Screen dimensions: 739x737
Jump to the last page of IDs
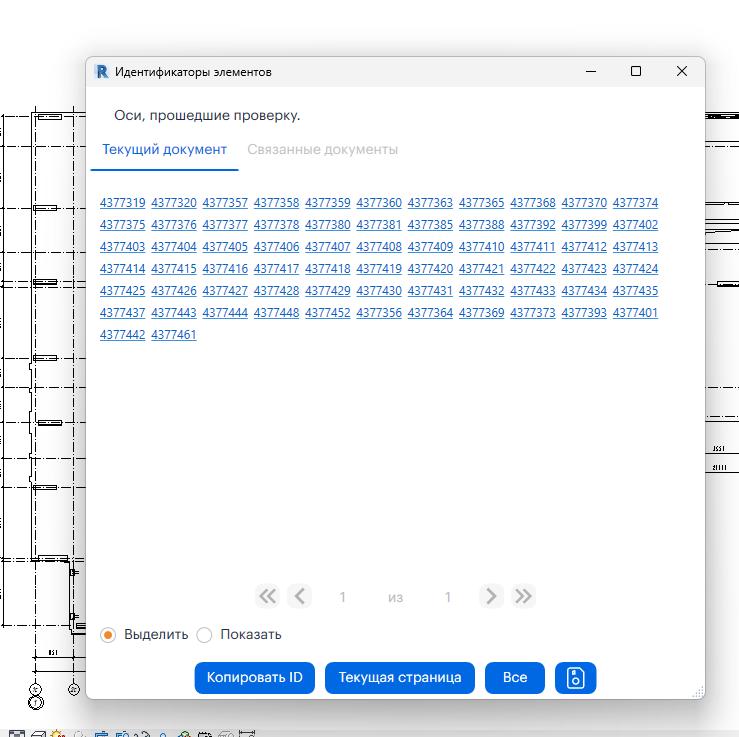[523, 596]
